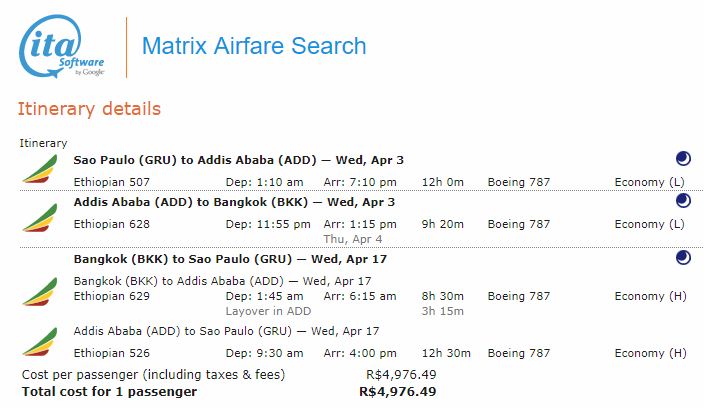This screenshot has height=408, width=704.
Task: Click the Ethiopian 507 flight number
Action: [x=111, y=182]
